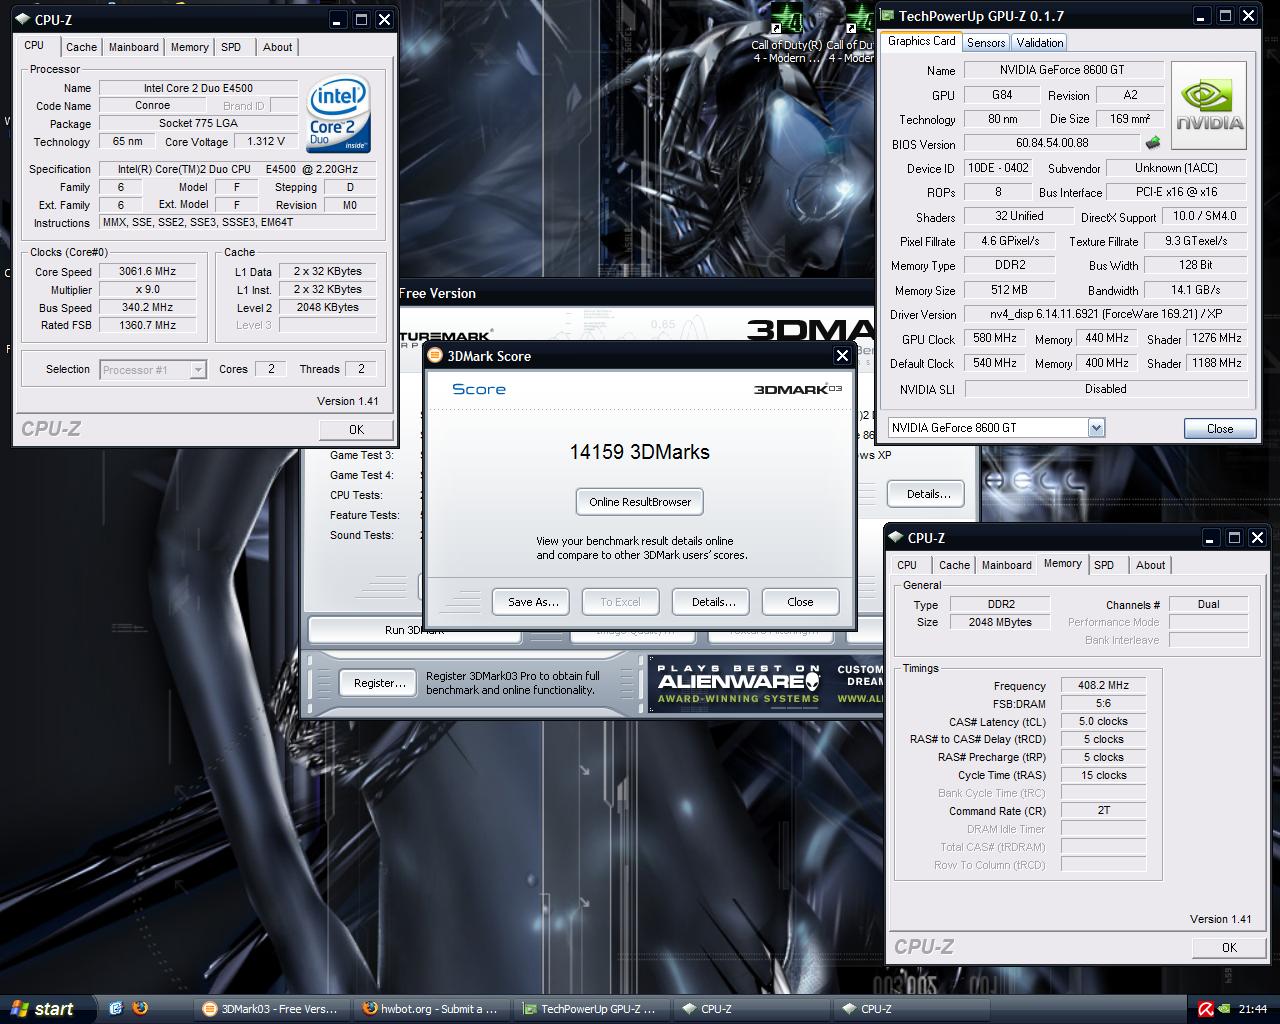Close the 3DMark Score dialog with X

pos(842,355)
